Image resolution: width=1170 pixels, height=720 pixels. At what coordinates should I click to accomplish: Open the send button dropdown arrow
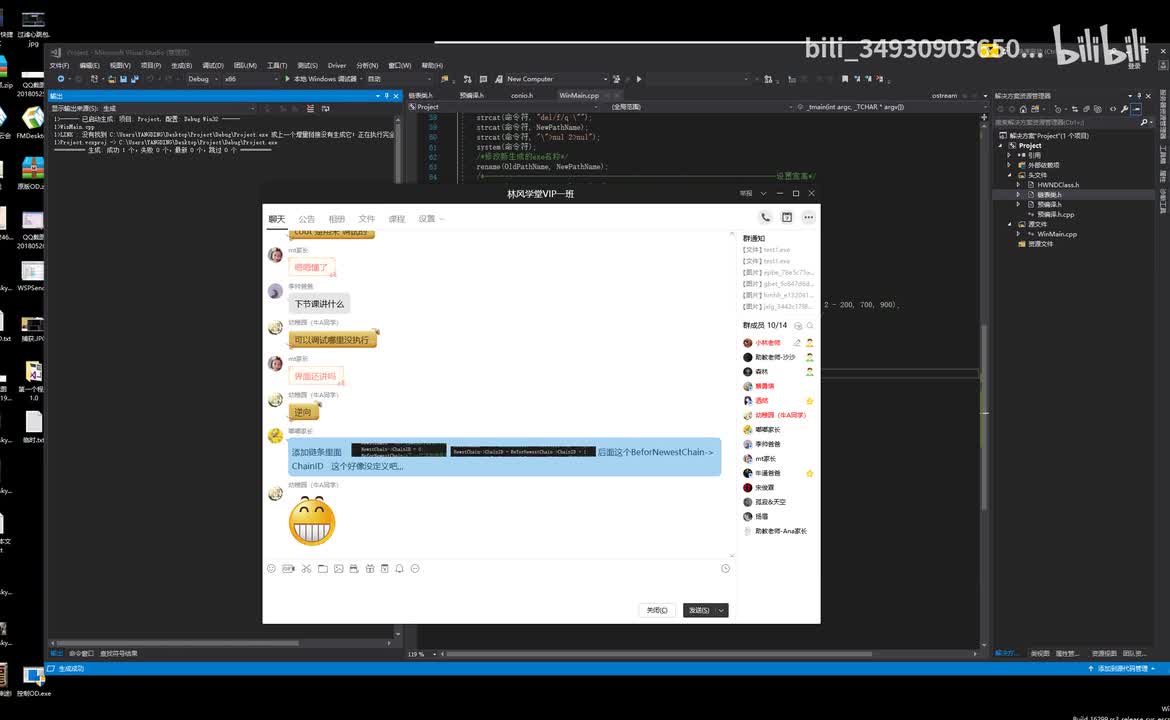pyautogui.click(x=721, y=610)
